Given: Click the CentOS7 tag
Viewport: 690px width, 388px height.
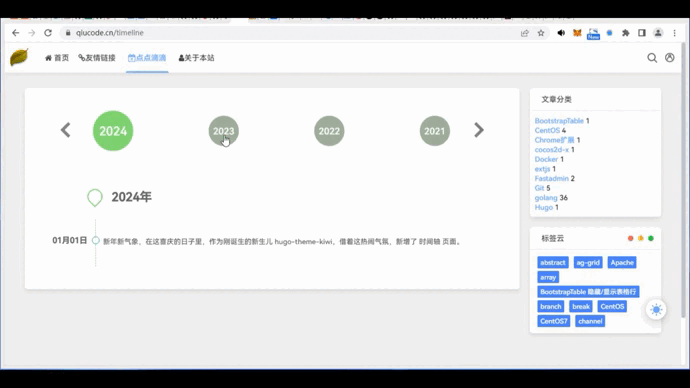Looking at the screenshot, I should (554, 321).
